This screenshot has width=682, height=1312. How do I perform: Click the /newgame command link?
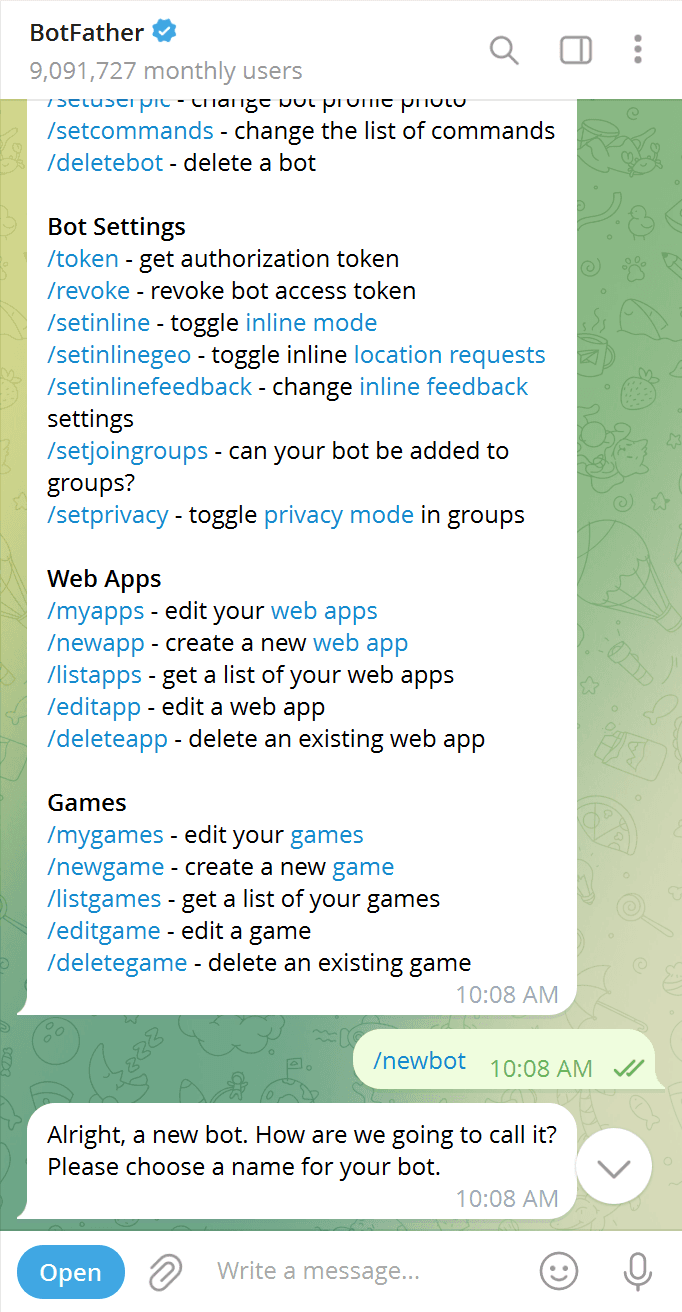(106, 867)
